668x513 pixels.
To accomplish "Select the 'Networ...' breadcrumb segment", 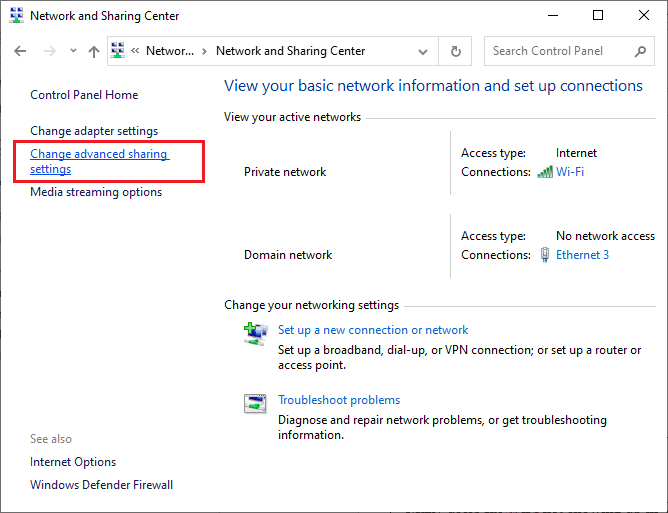I will click(x=170, y=51).
